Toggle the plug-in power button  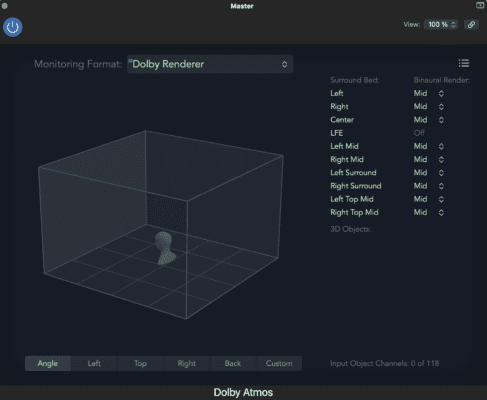(x=13, y=27)
